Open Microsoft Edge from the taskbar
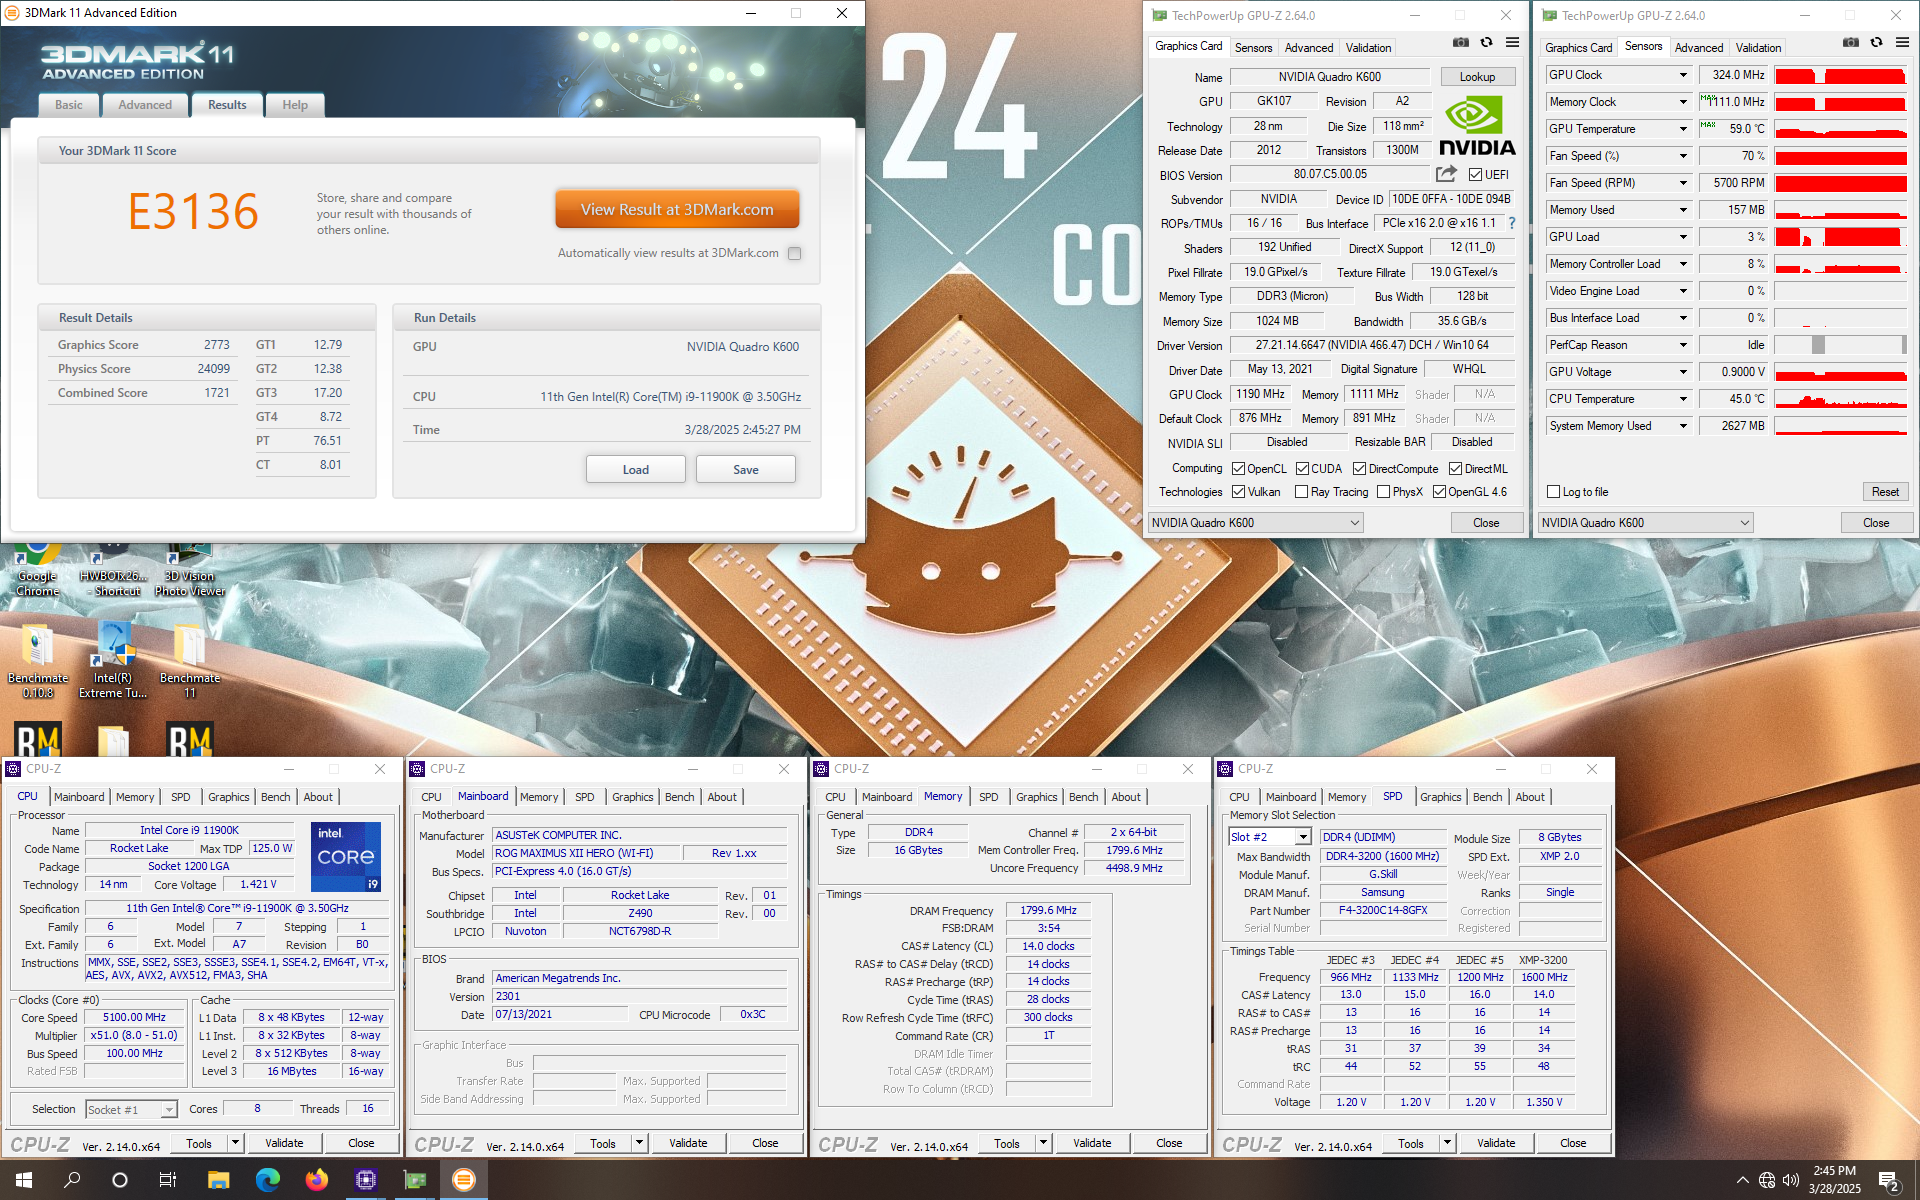 [267, 1180]
